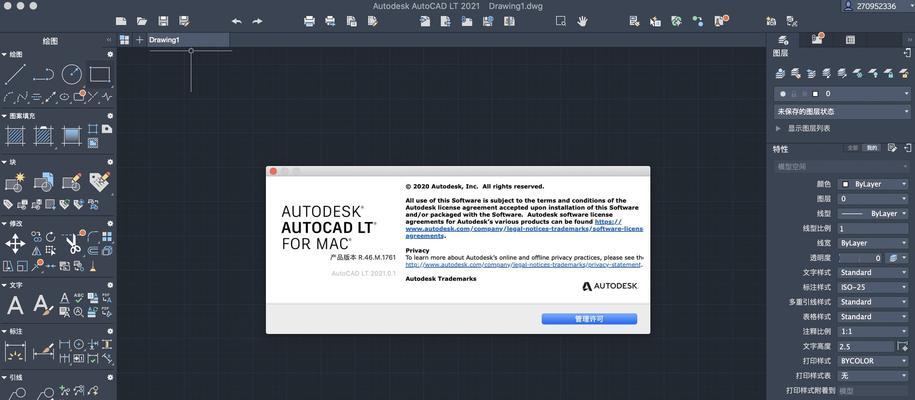This screenshot has width=915, height=400.
Task: Click the spell check ABC icon
Action: click(x=79, y=298)
